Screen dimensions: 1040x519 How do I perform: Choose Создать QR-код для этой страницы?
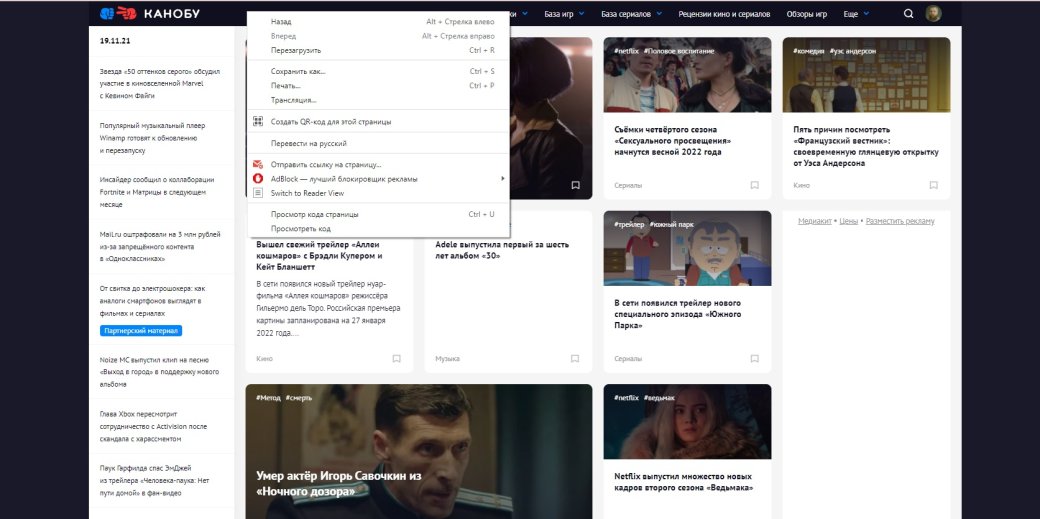pos(378,121)
